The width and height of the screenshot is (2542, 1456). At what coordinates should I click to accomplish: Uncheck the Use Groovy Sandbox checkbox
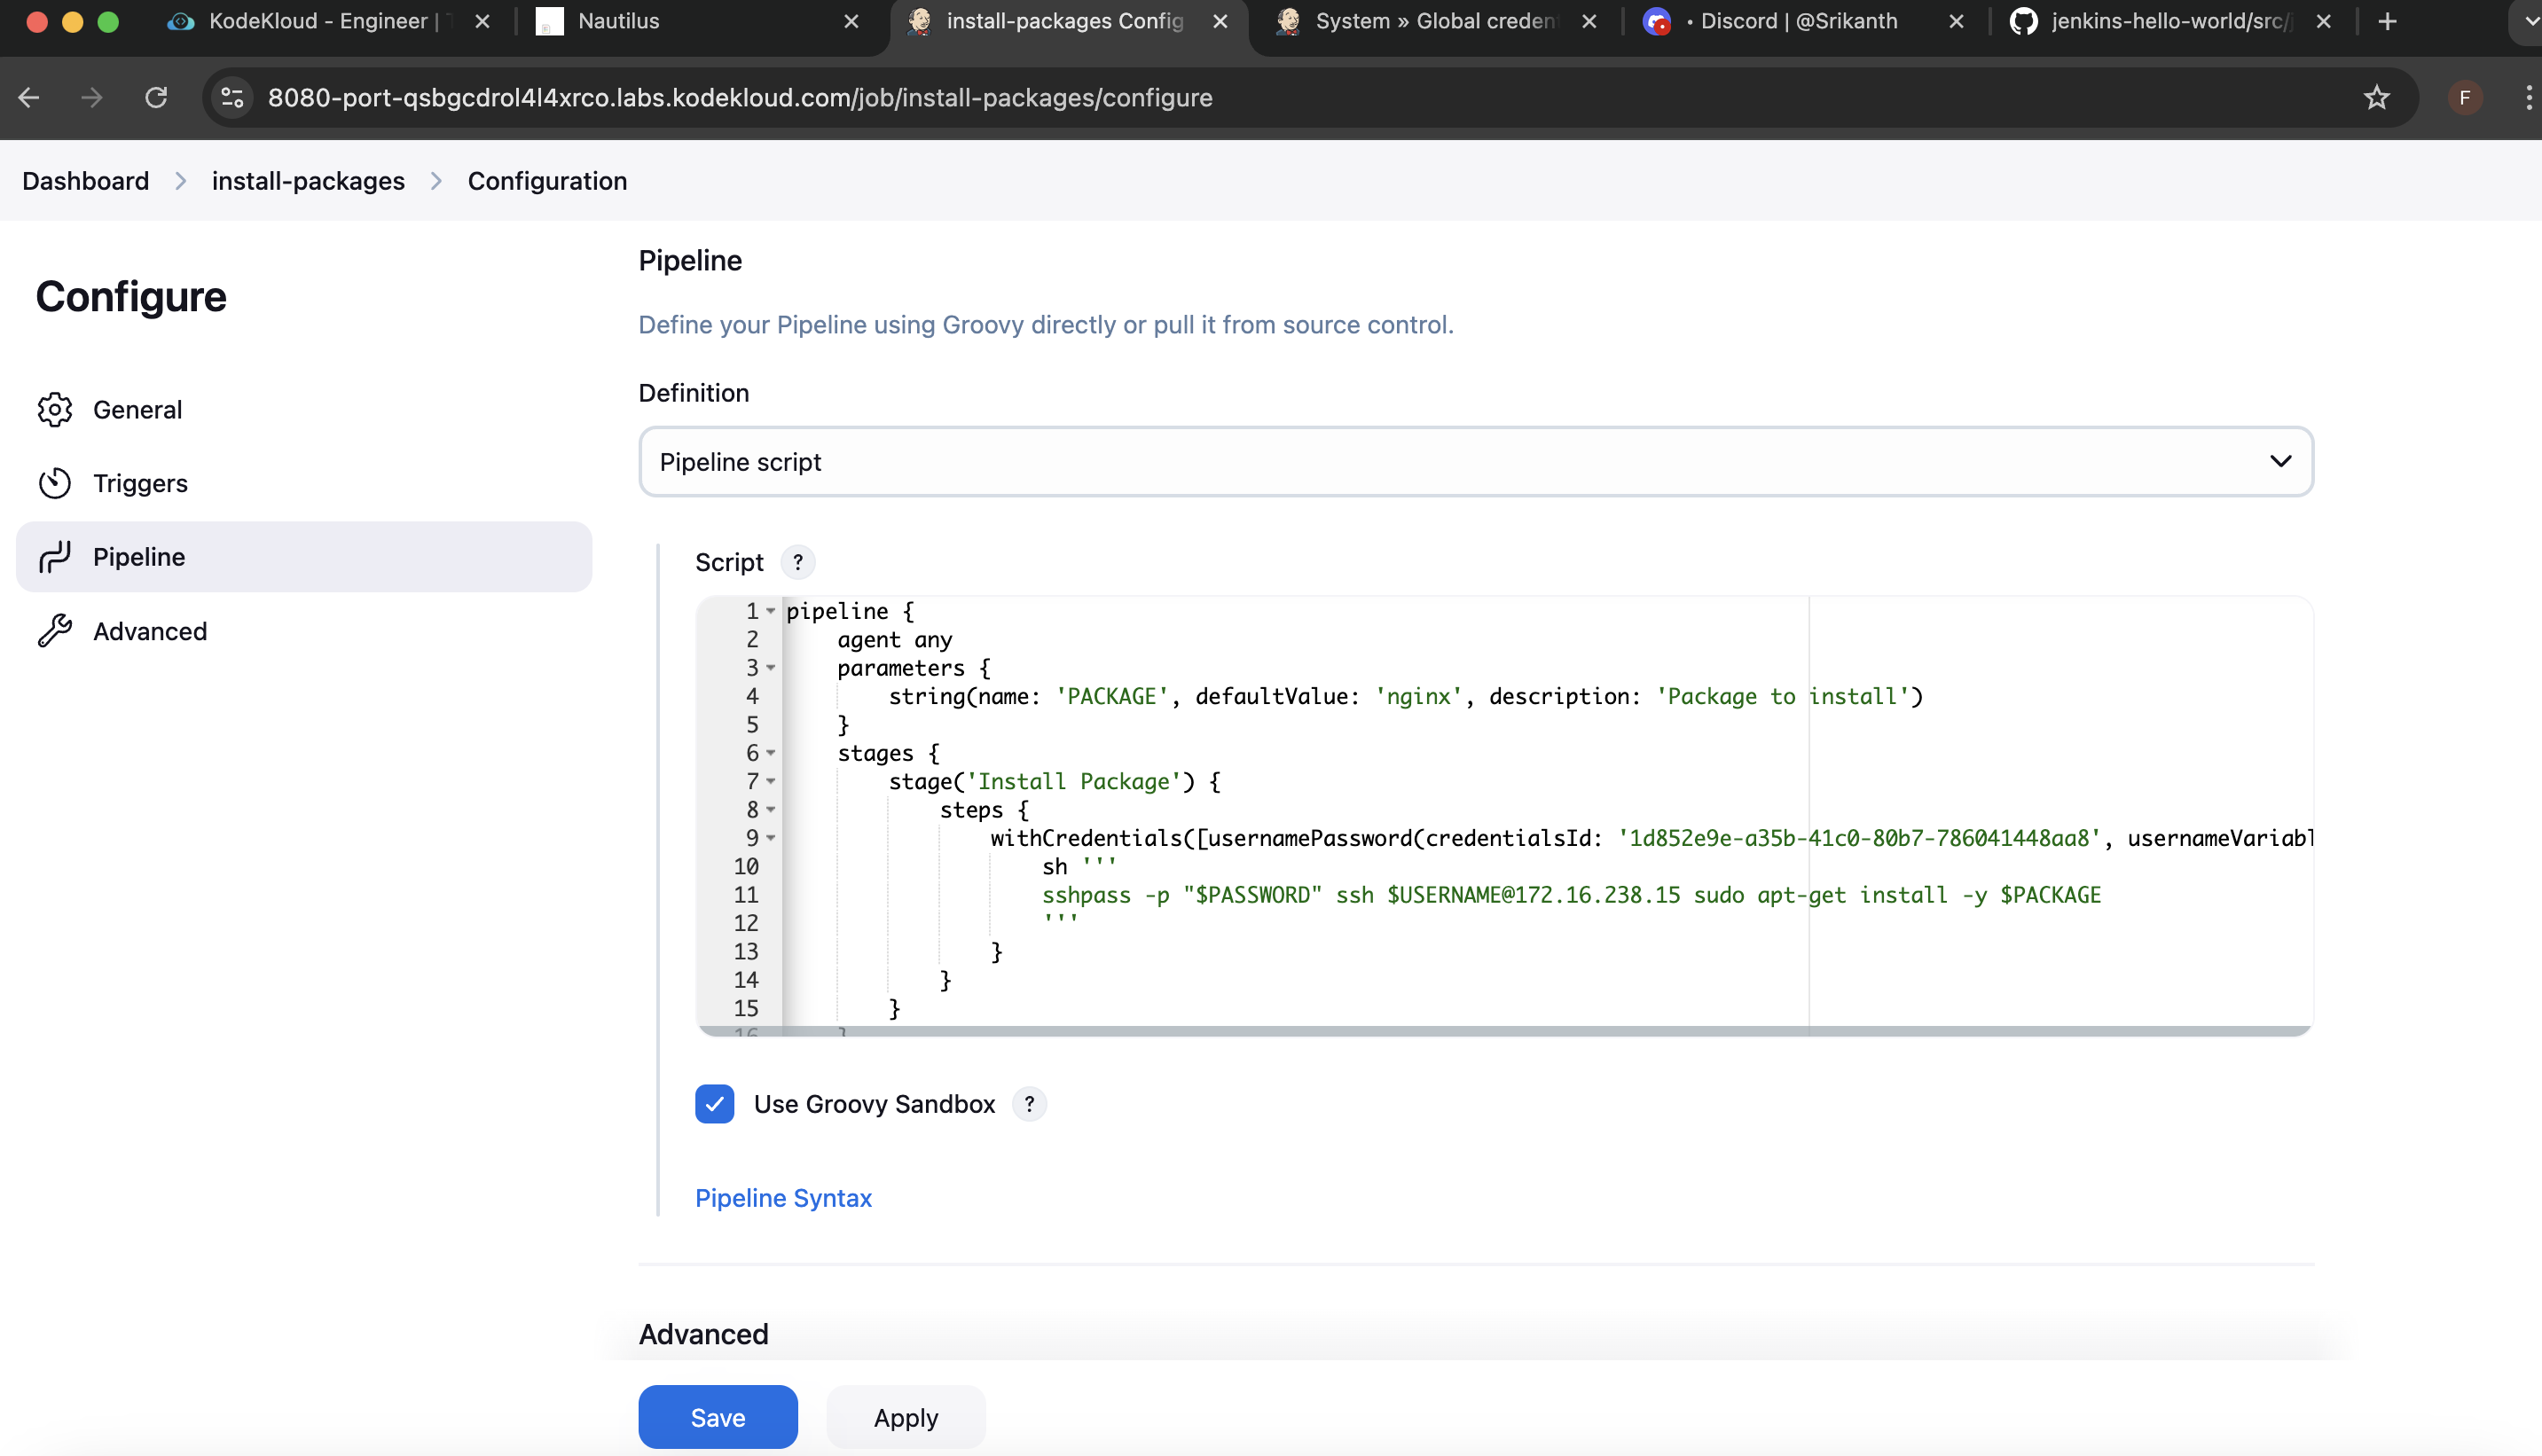coord(714,1104)
